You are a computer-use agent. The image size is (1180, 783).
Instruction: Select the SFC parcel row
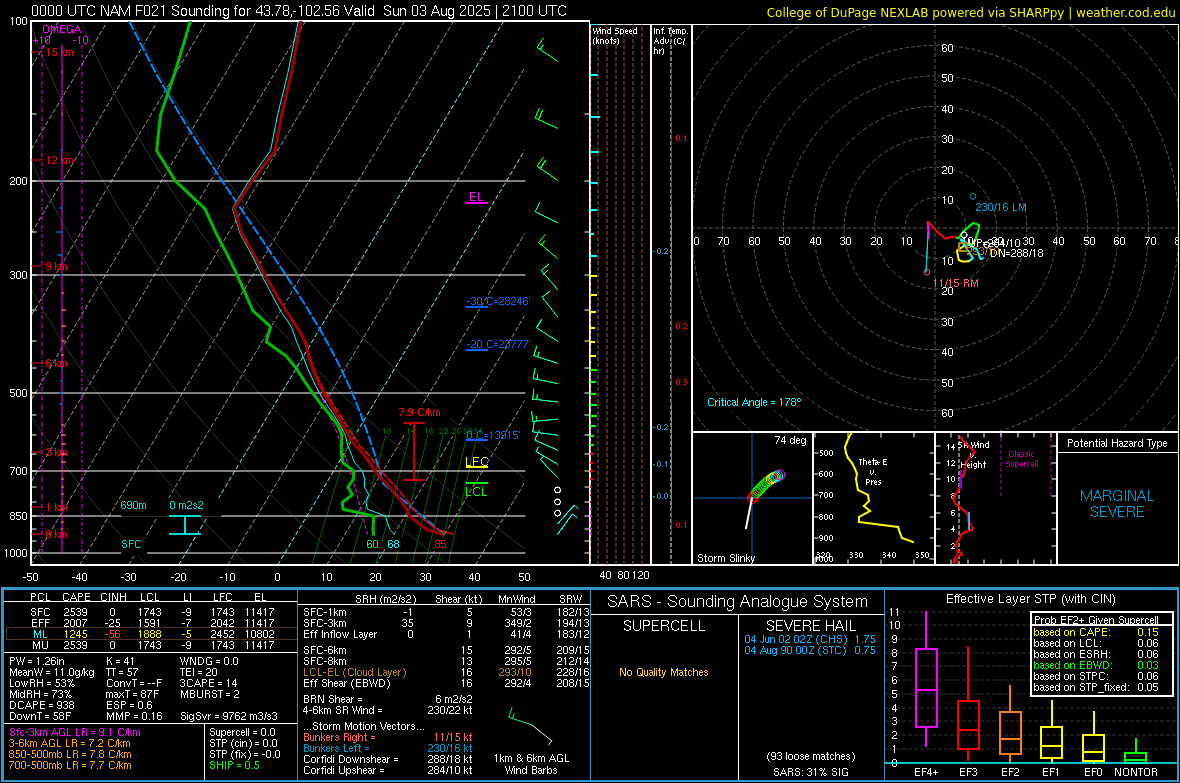[x=151, y=612]
